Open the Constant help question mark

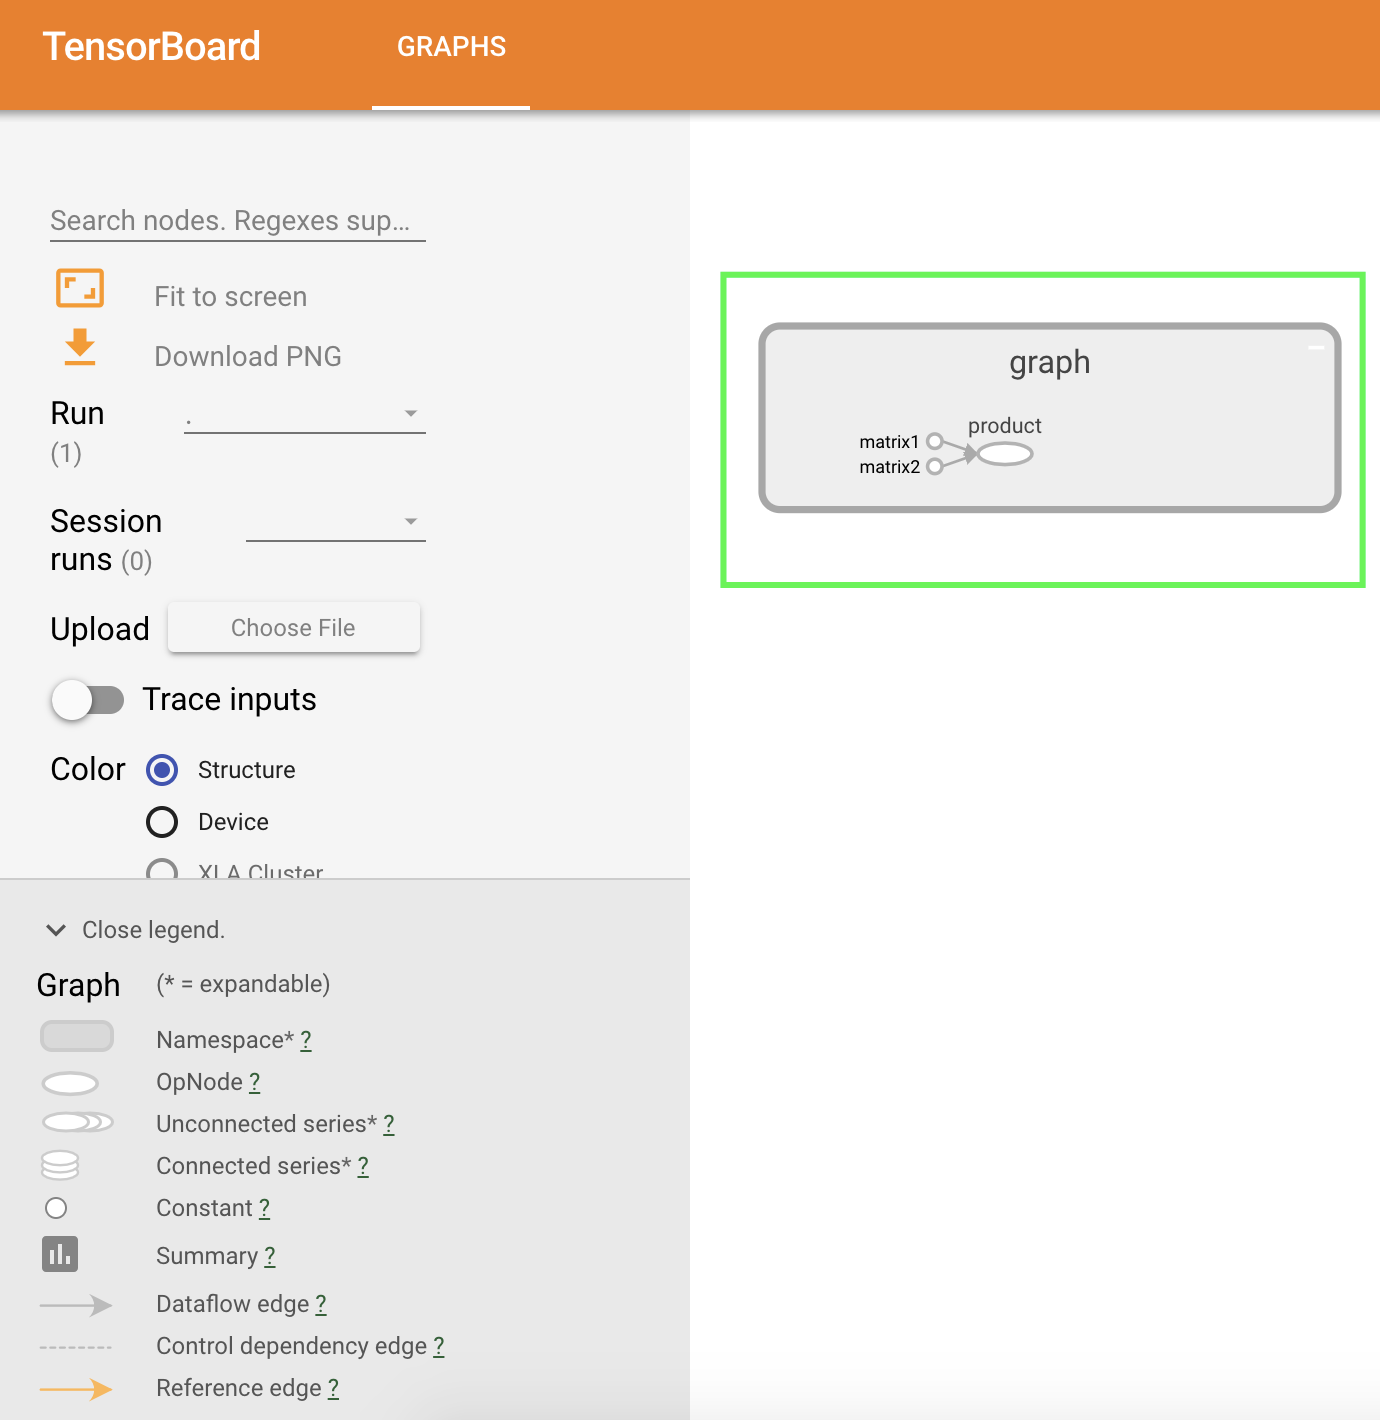264,1208
